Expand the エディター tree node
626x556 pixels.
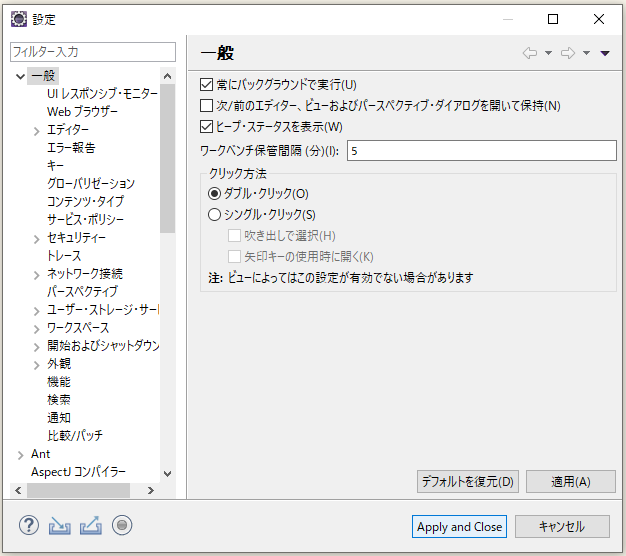[37, 131]
